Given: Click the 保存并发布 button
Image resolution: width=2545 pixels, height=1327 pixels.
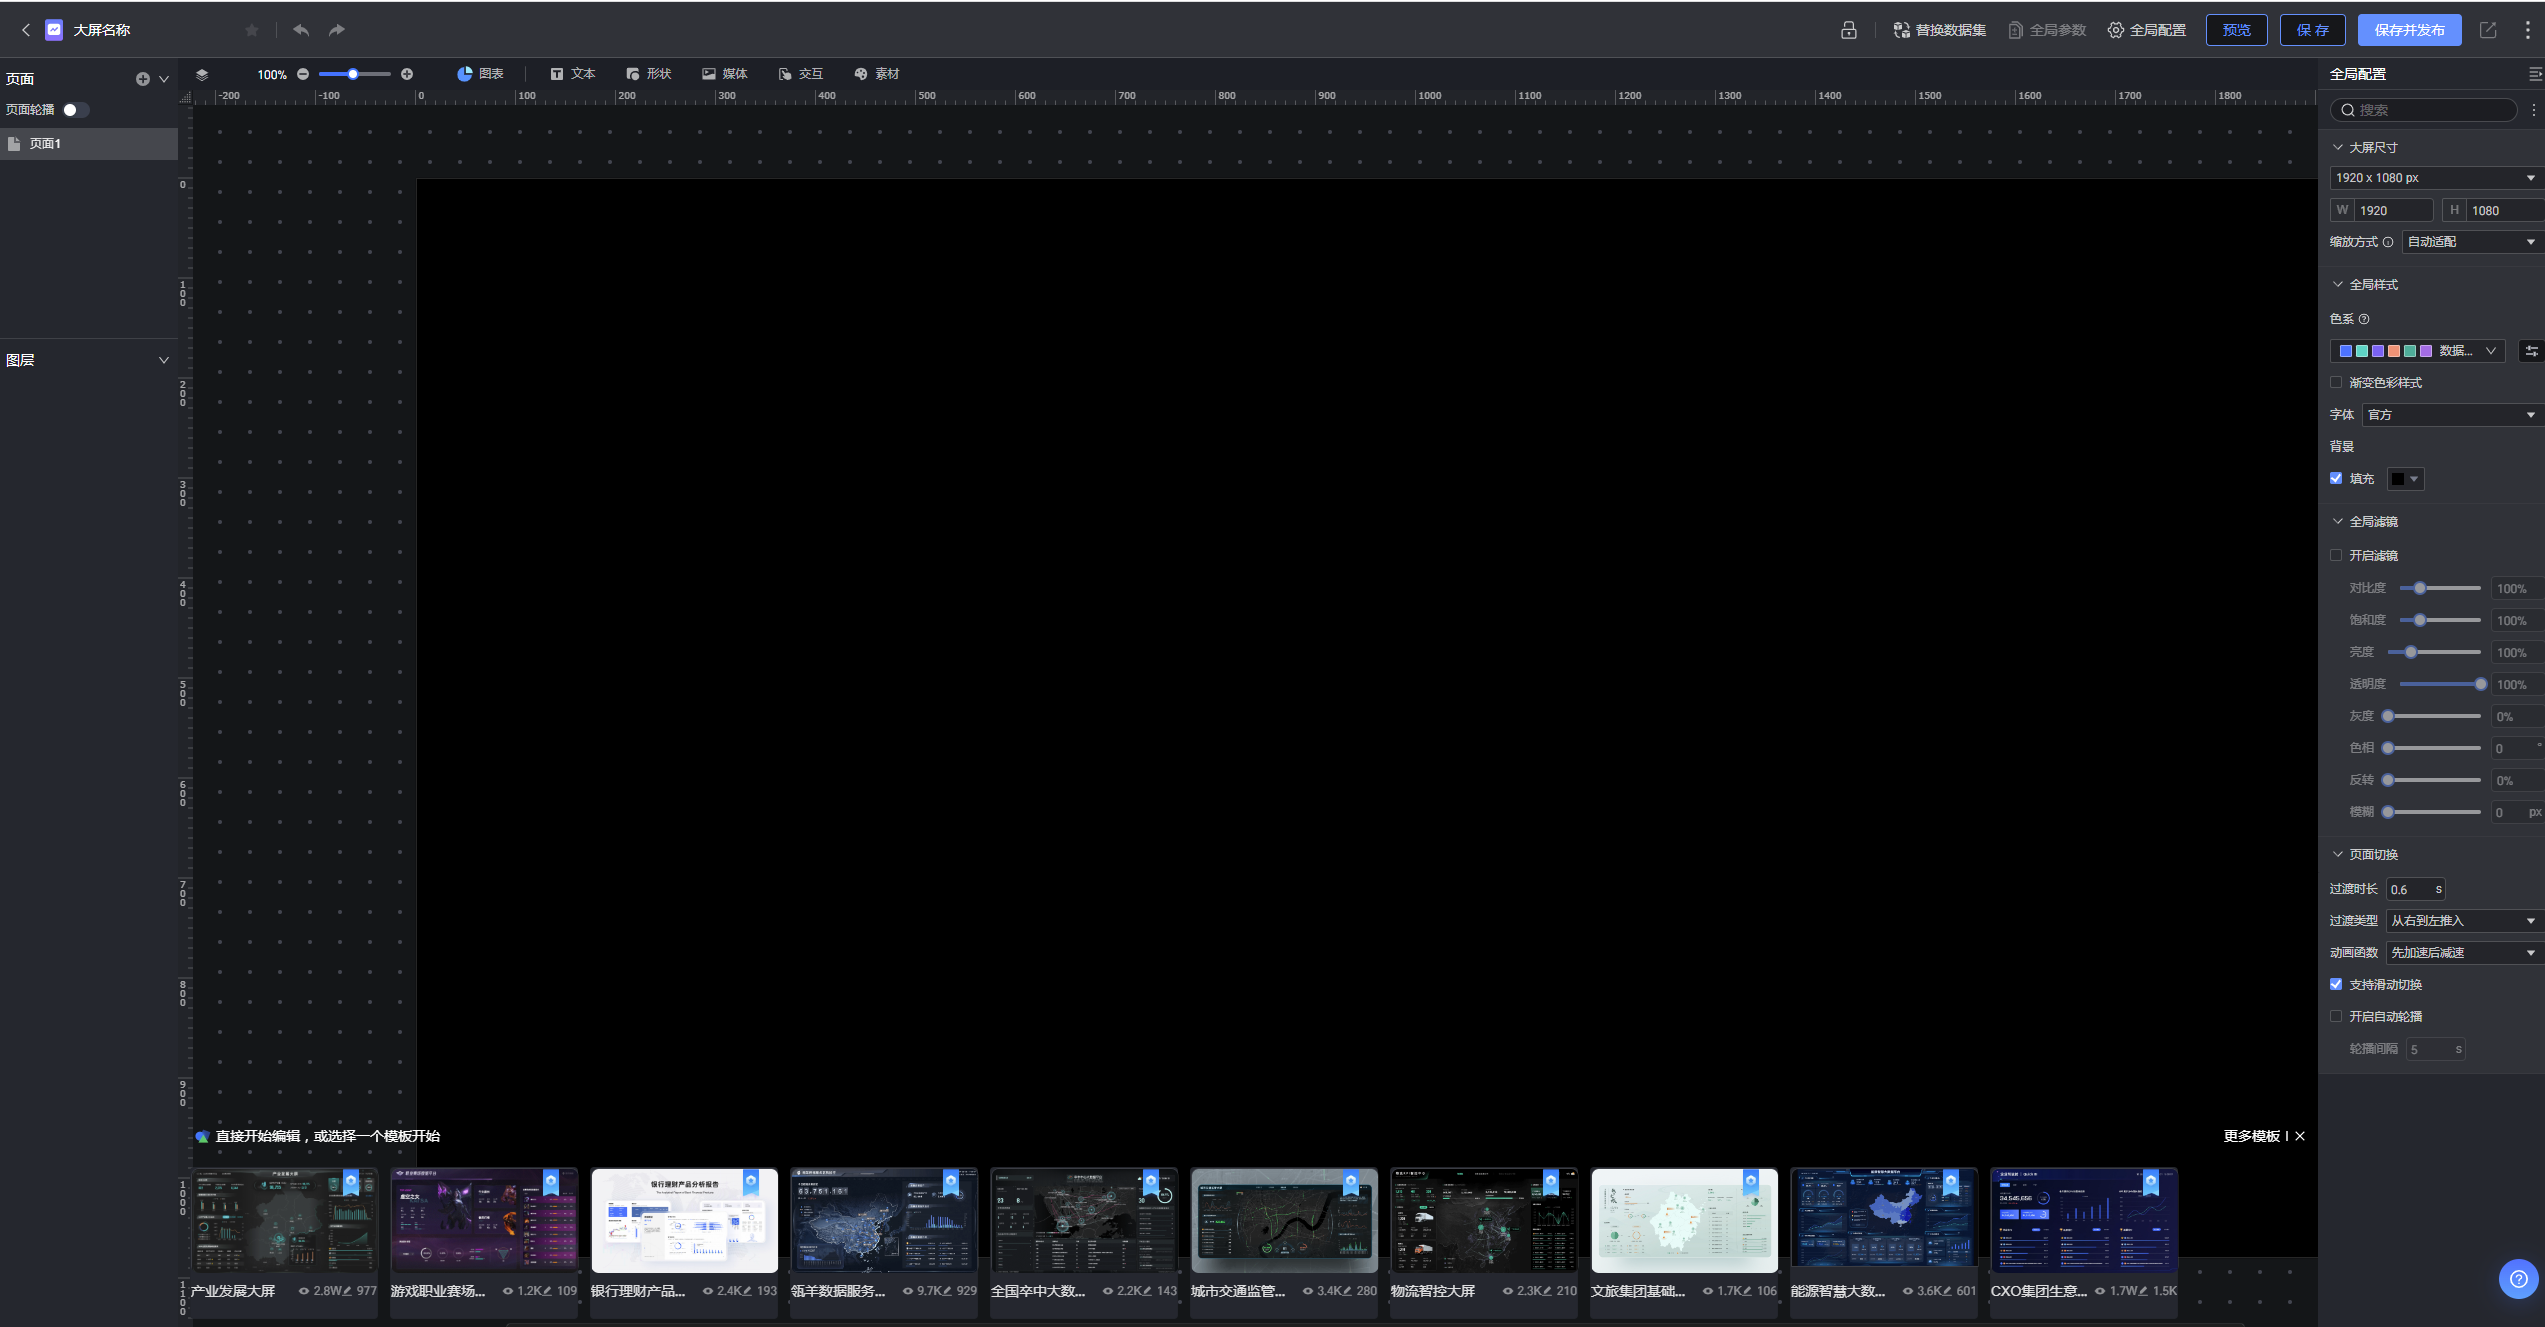Looking at the screenshot, I should 2409,30.
